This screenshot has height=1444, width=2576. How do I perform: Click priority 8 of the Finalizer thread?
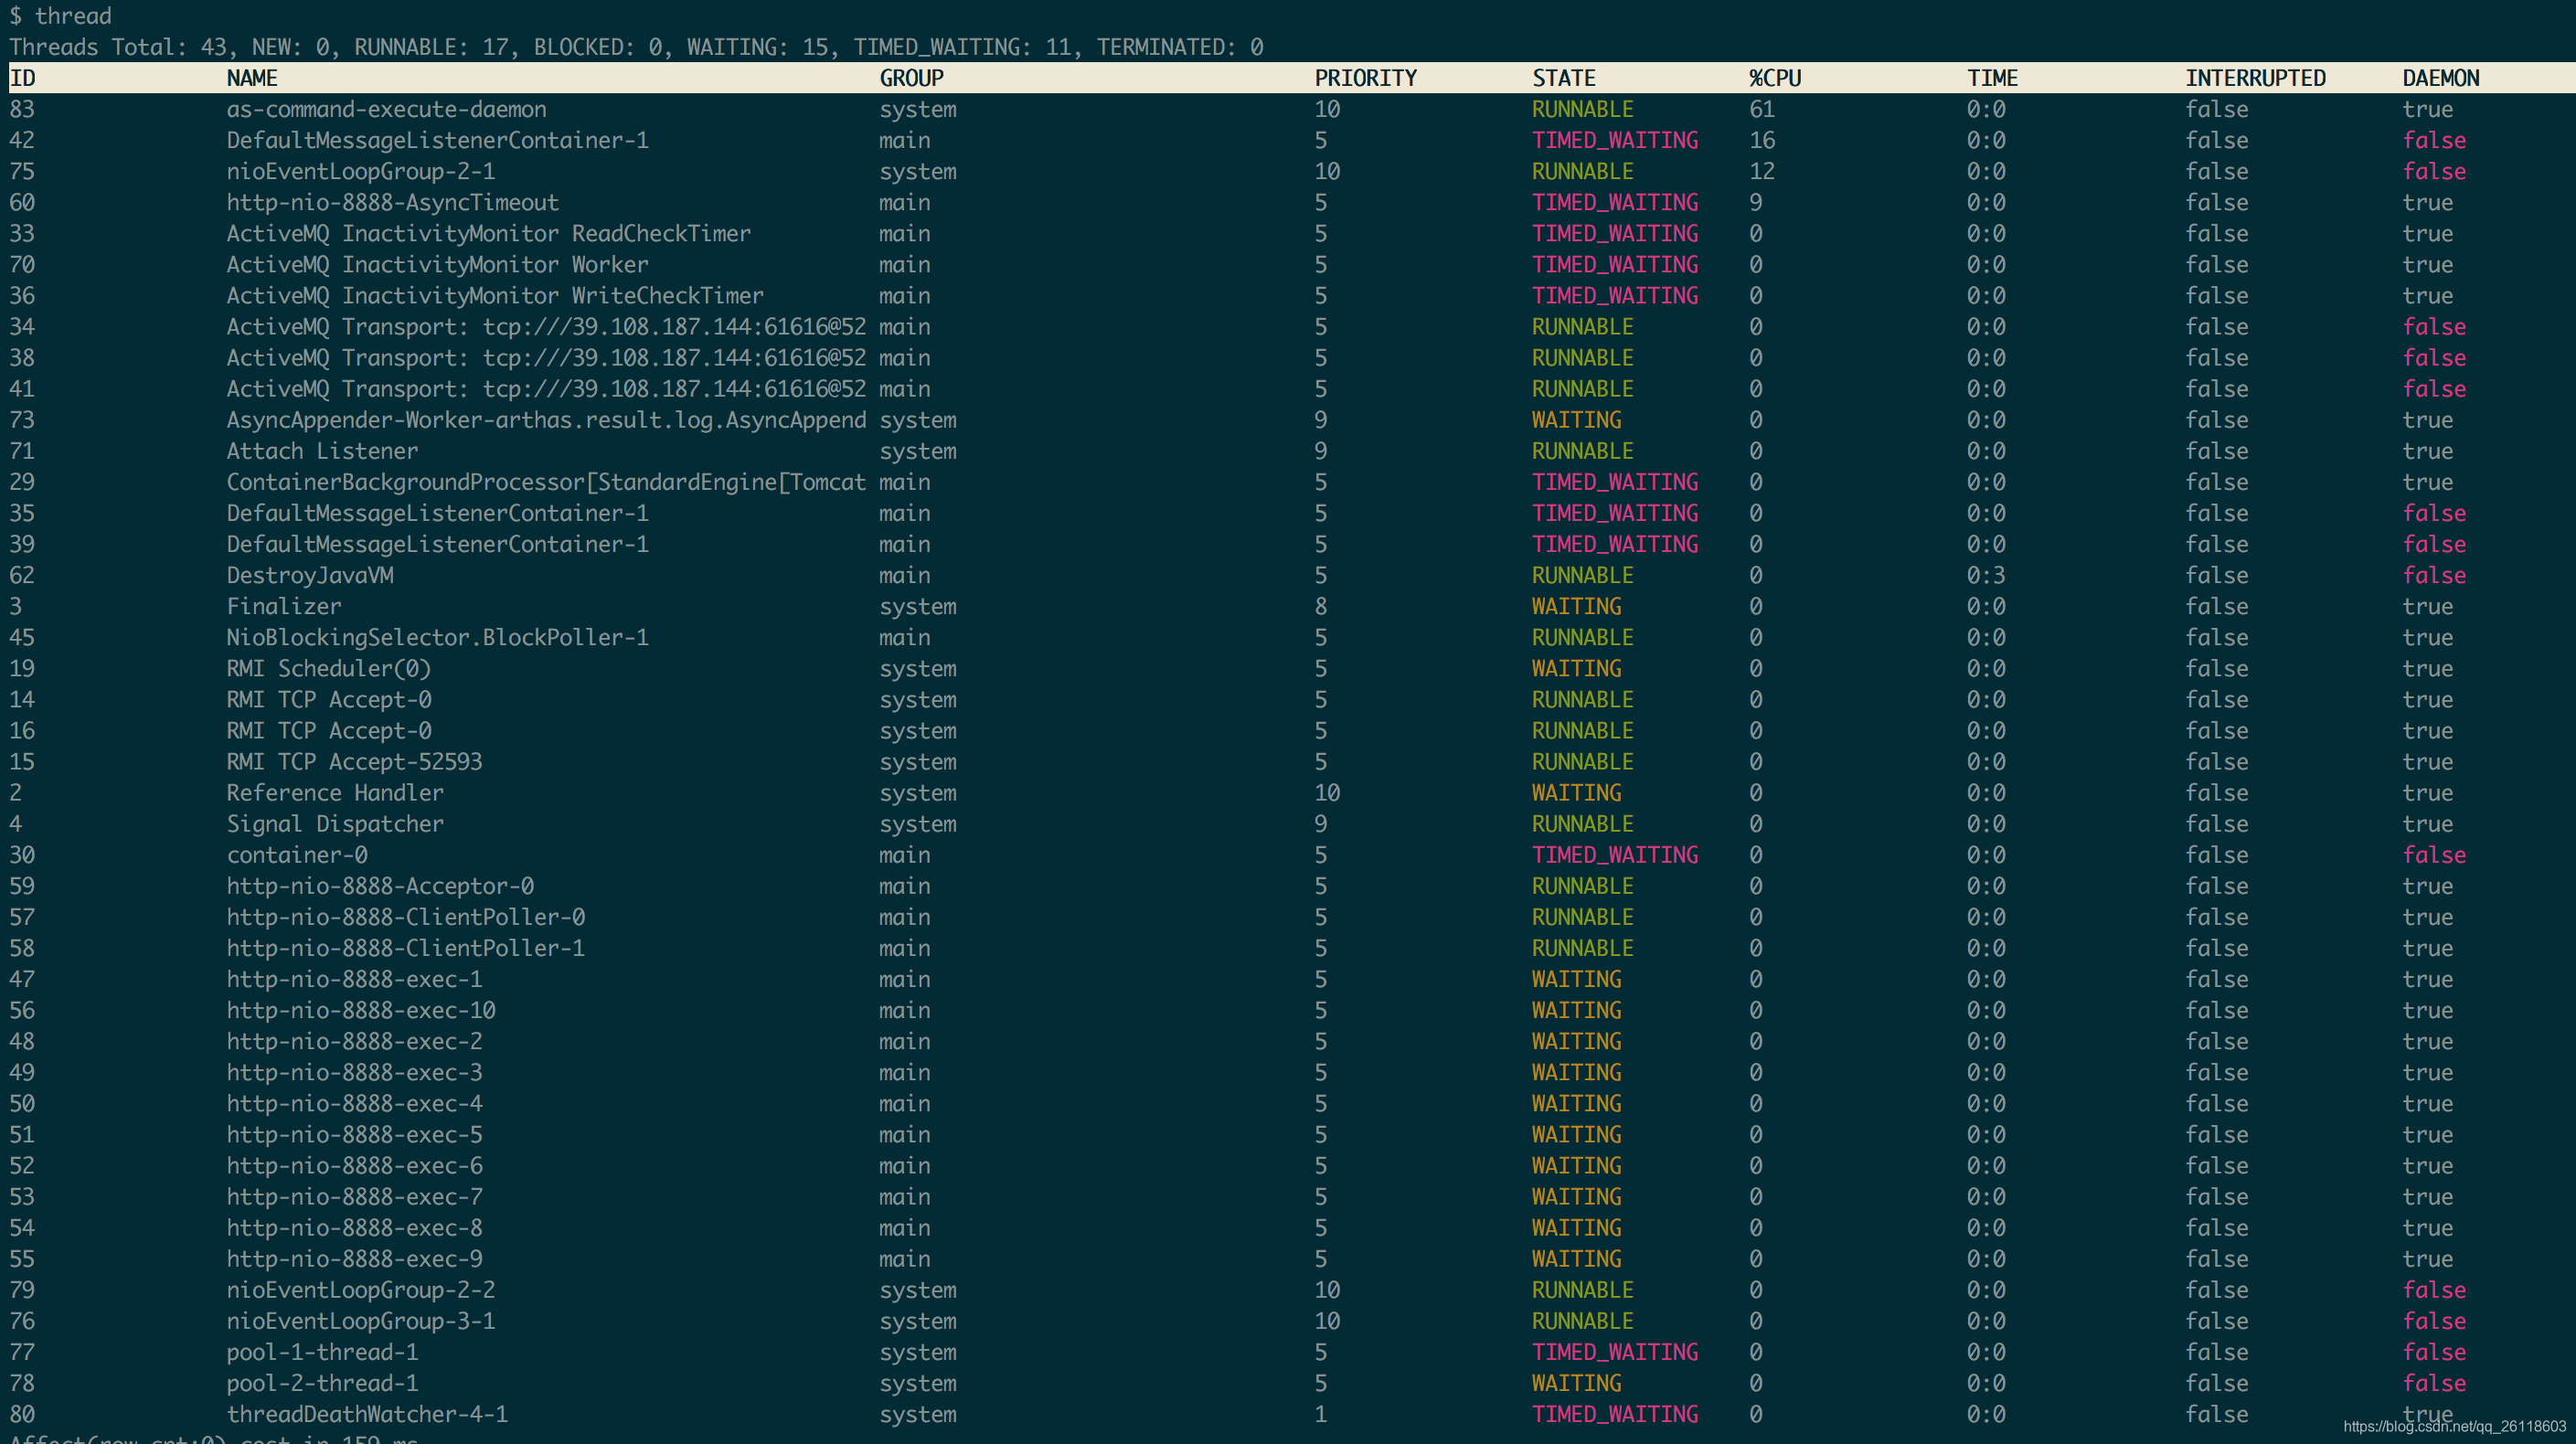1320,606
